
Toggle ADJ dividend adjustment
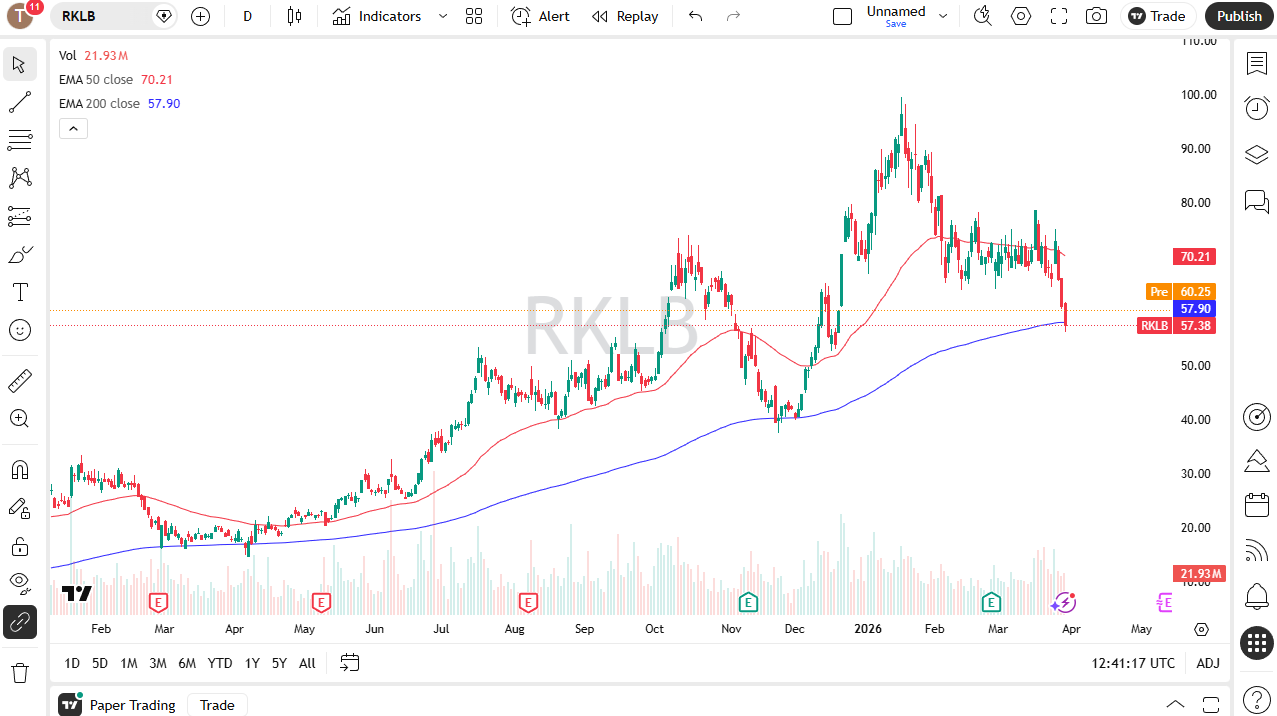pyautogui.click(x=1208, y=663)
